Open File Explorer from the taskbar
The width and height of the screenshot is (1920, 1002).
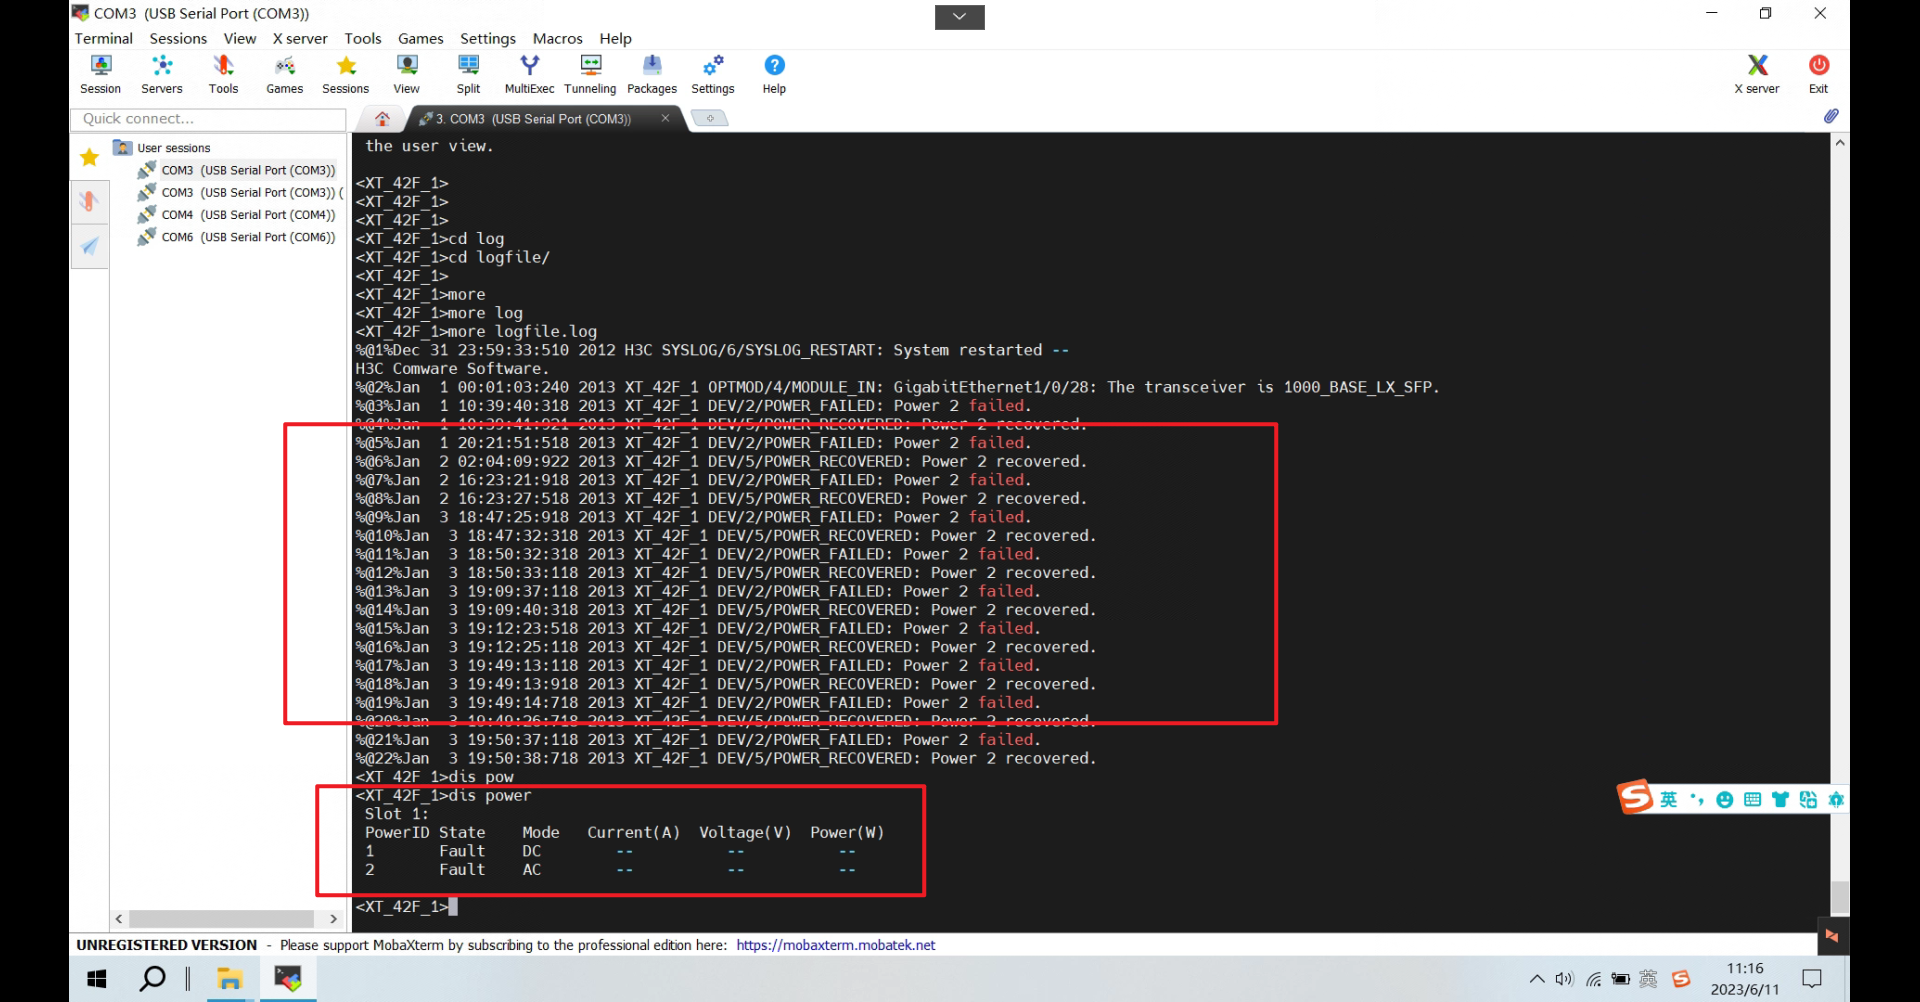(230, 979)
